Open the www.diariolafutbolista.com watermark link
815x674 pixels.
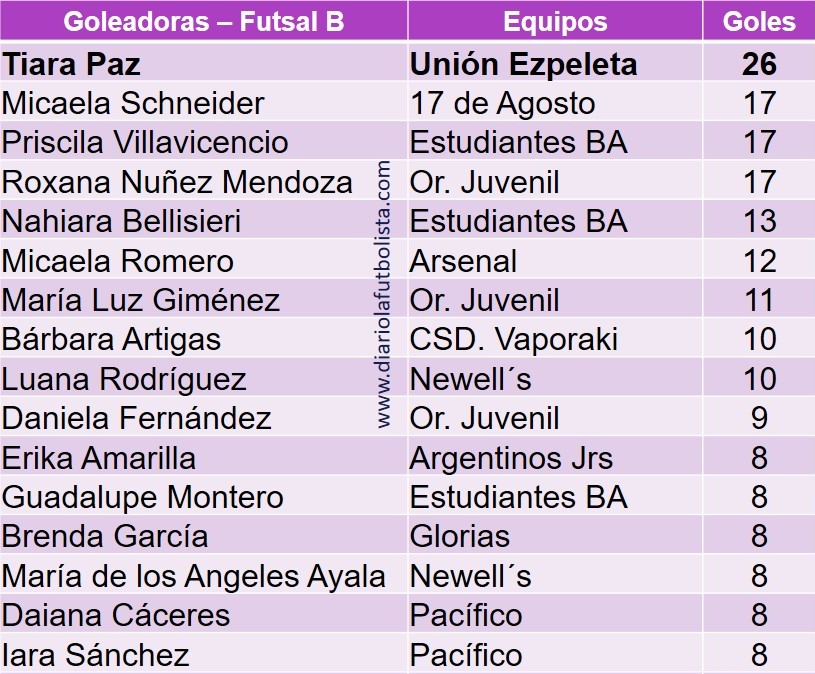[x=384, y=294]
